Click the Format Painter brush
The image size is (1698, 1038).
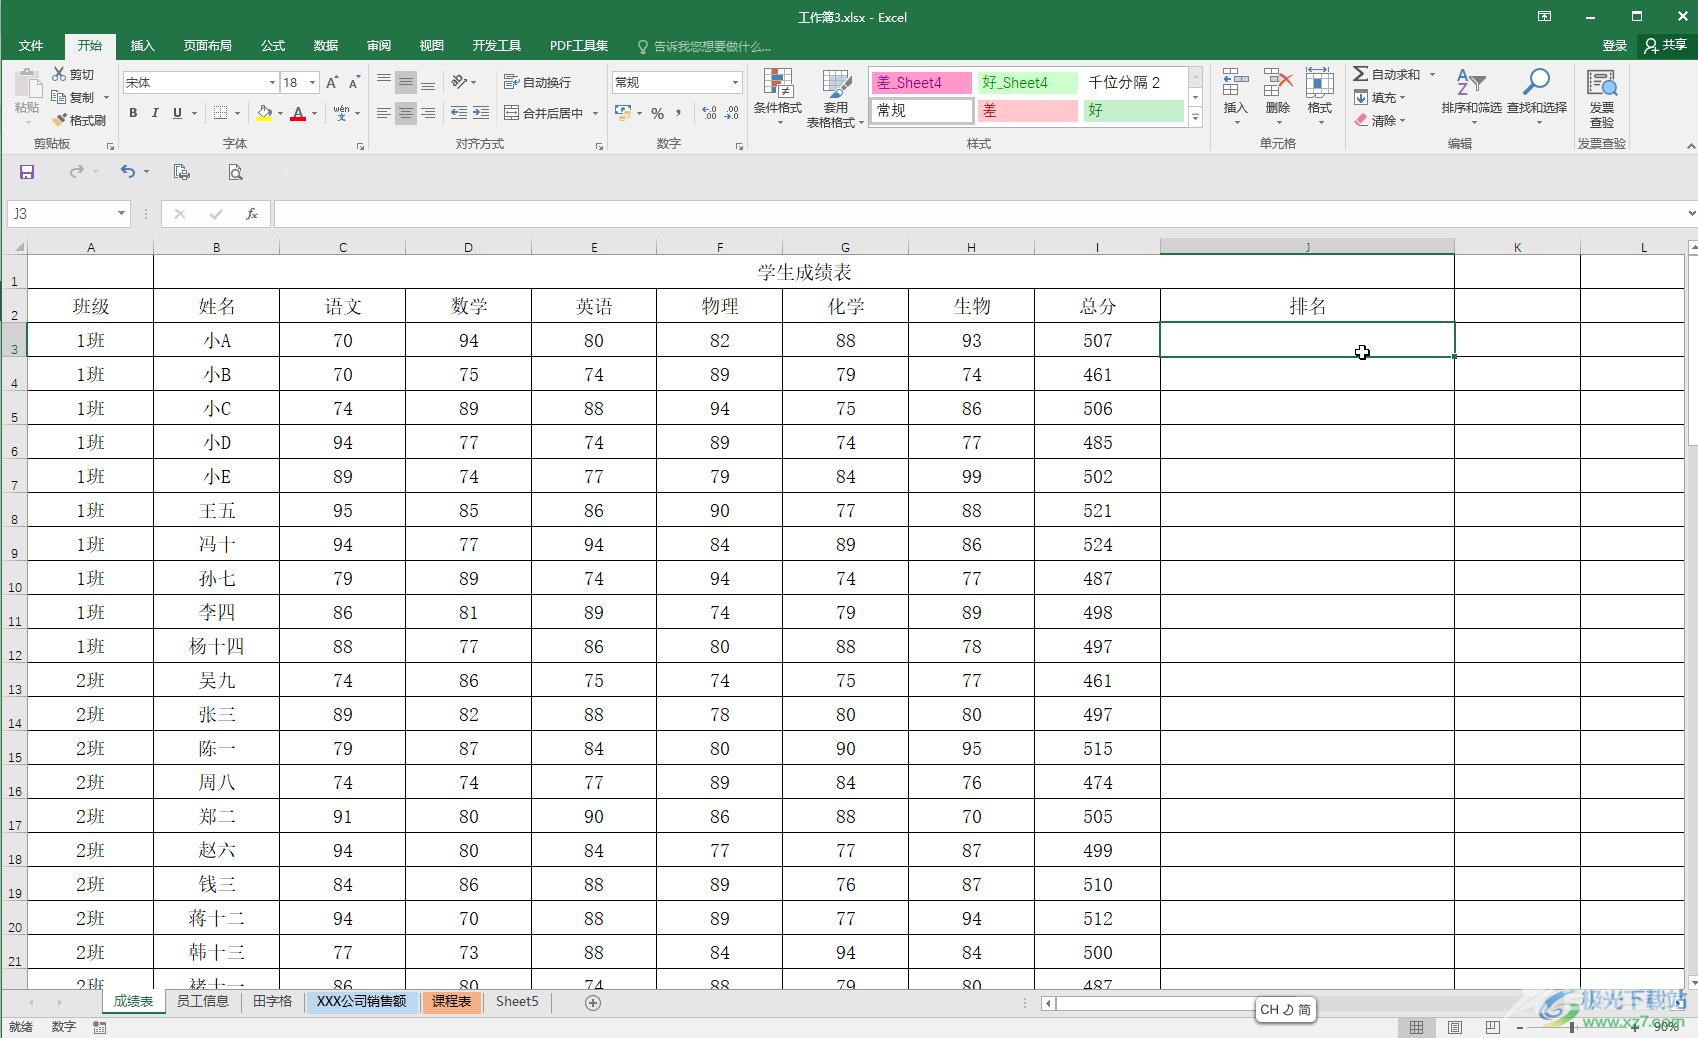[x=59, y=120]
